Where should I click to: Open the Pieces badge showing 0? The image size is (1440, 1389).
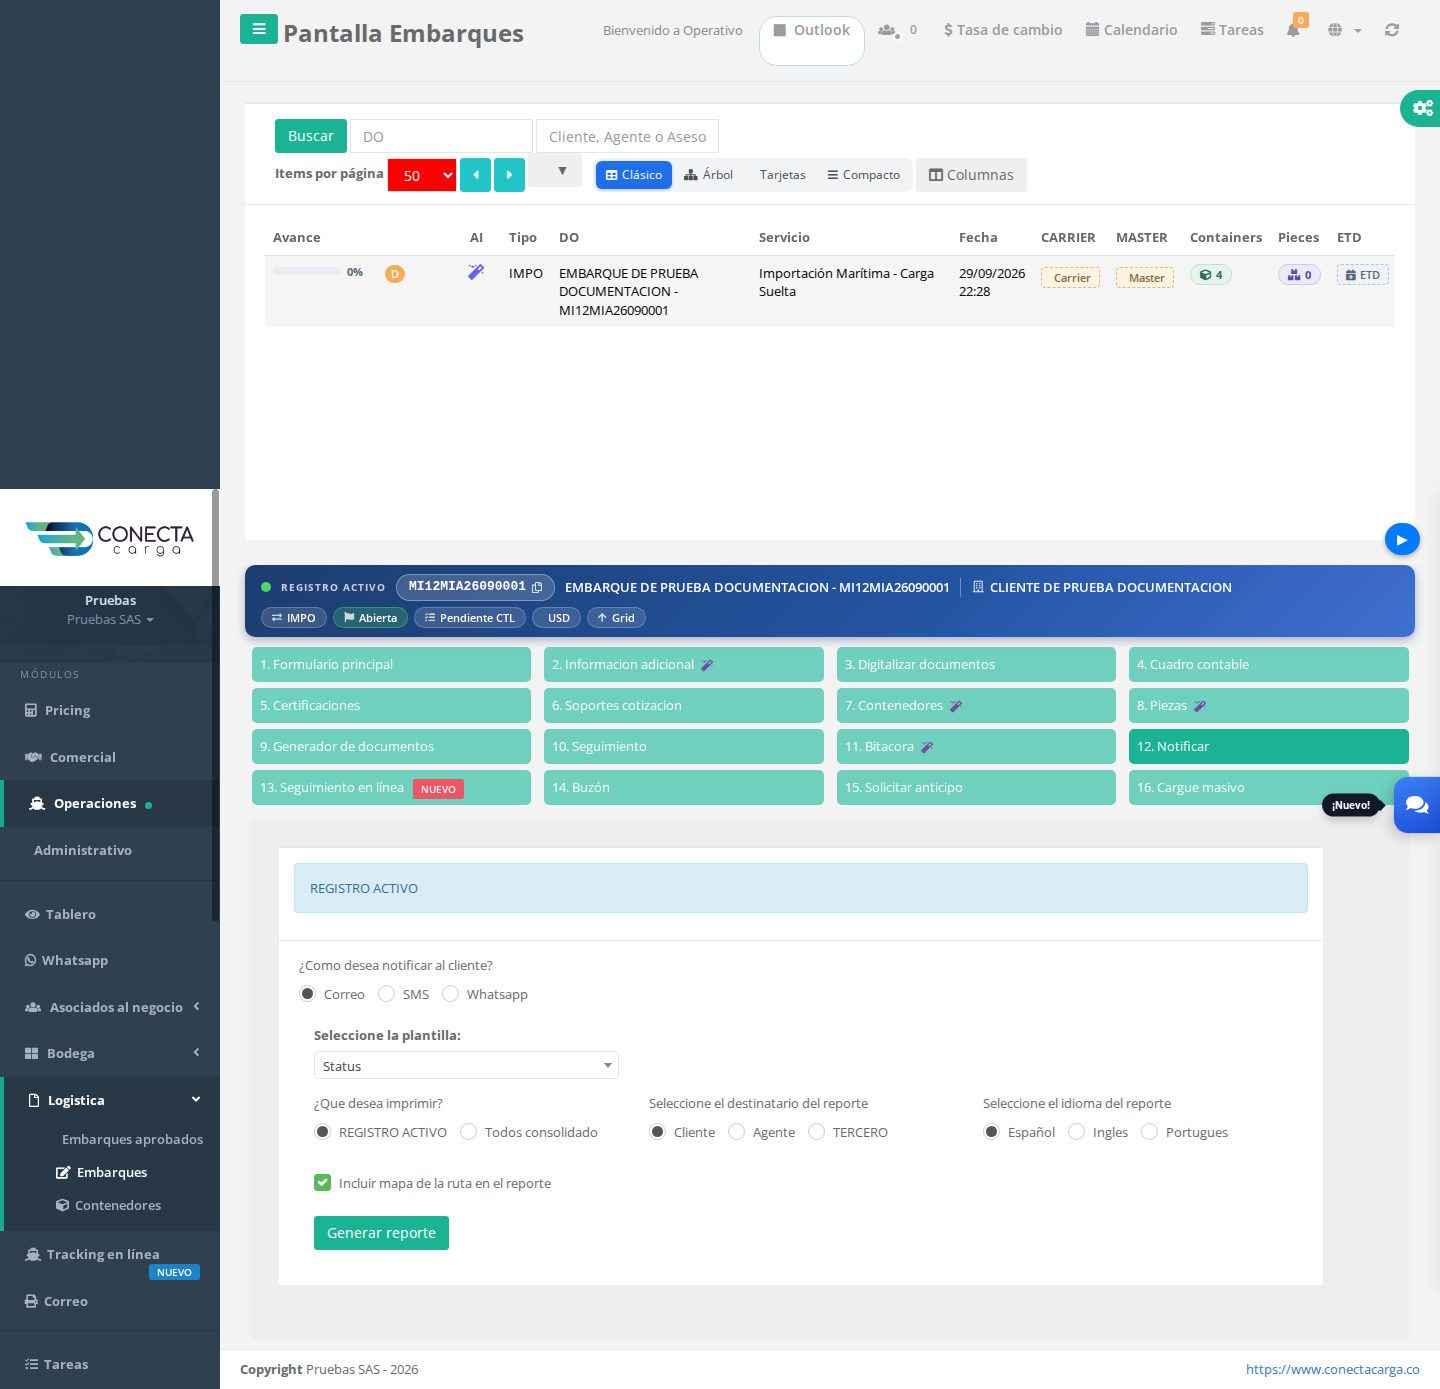(x=1299, y=275)
